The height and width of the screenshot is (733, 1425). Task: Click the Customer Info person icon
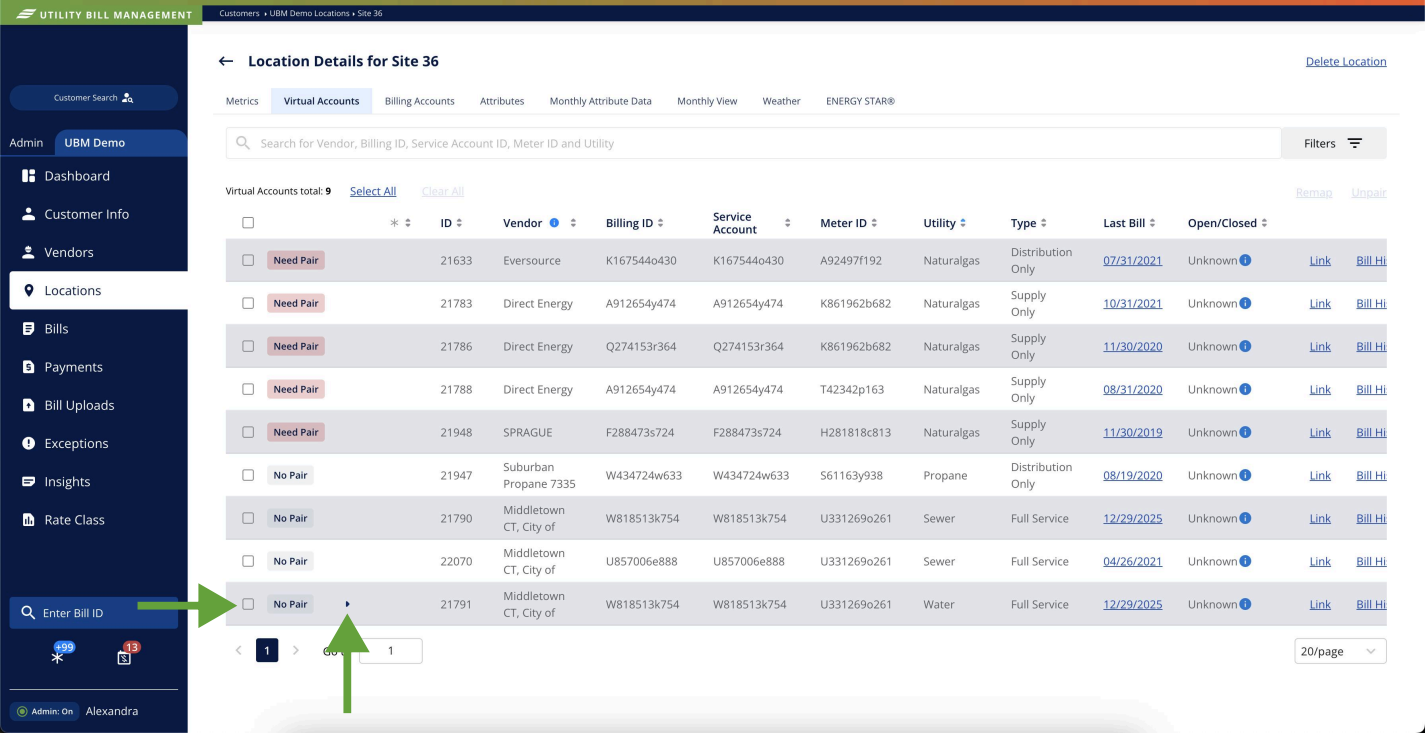coord(28,214)
